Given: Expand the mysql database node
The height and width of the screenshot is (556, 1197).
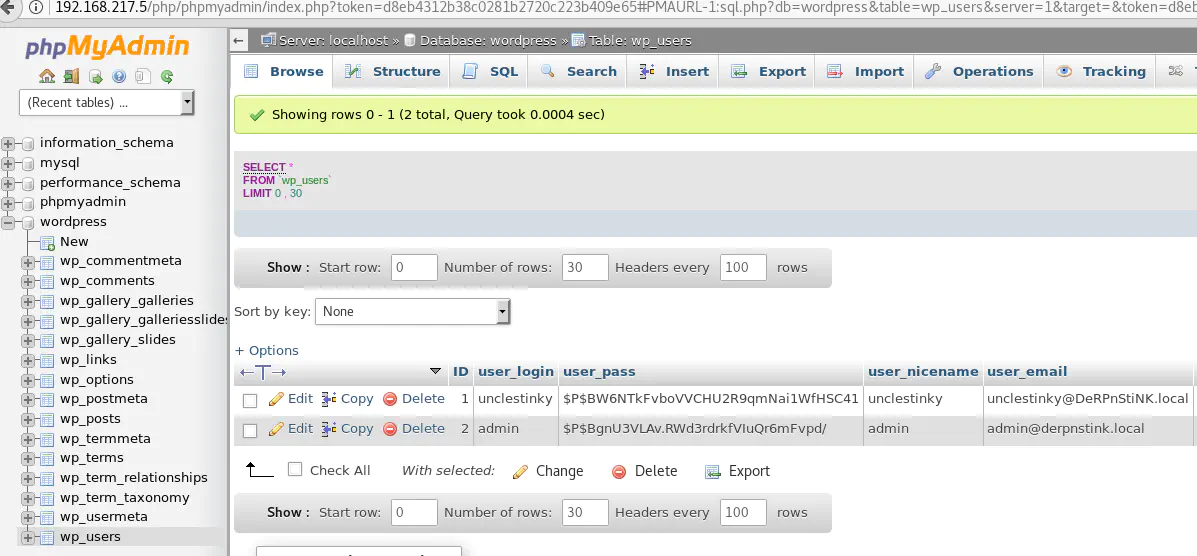Looking at the screenshot, I should pos(8,163).
